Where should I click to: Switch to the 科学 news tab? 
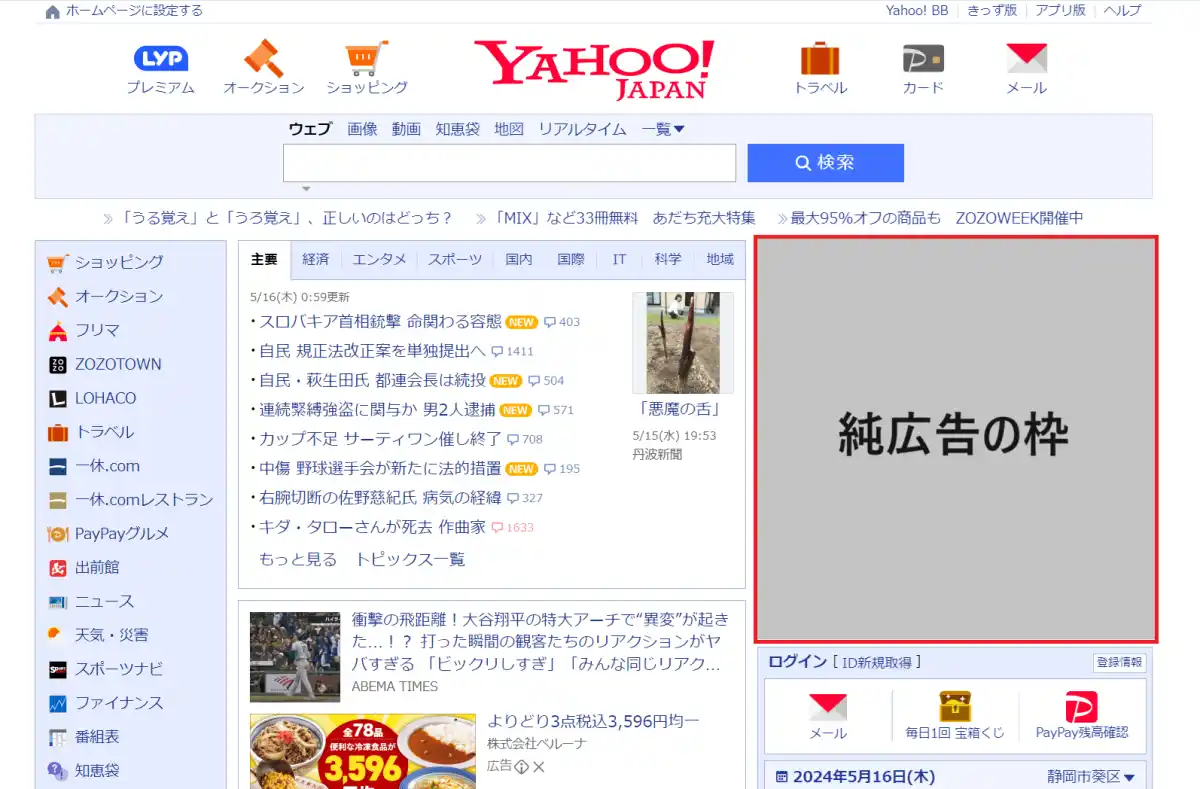[668, 259]
